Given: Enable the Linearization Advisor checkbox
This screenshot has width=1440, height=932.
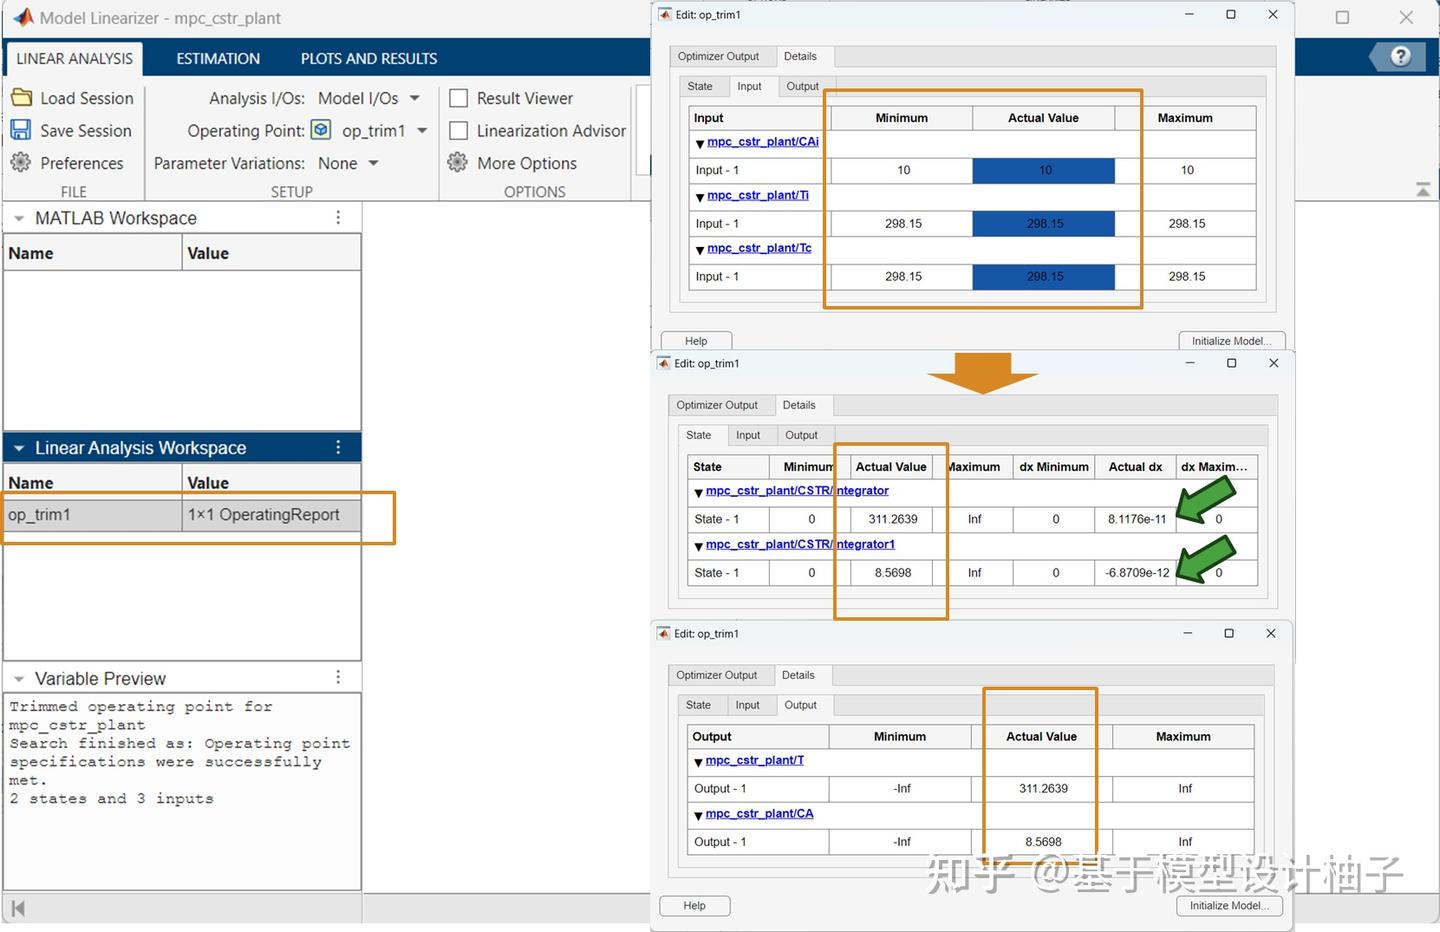Looking at the screenshot, I should 459,130.
